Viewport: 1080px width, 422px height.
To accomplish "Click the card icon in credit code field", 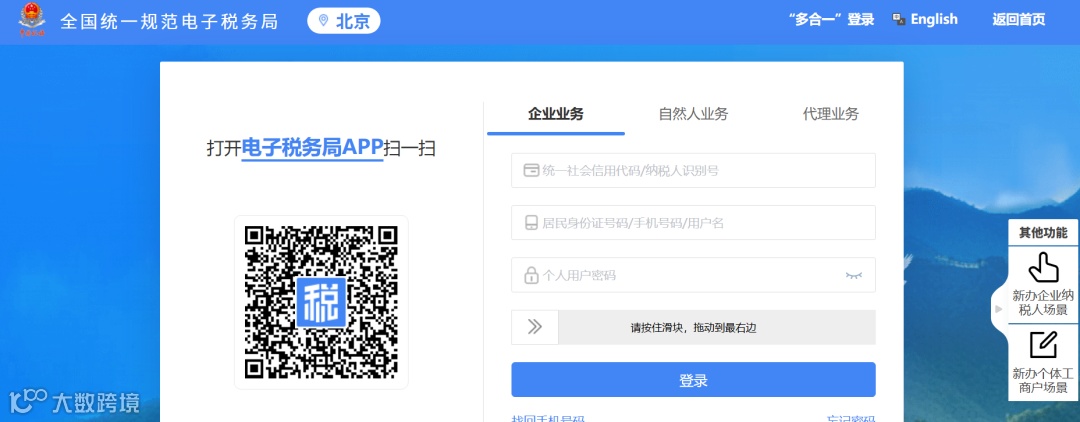I will pyautogui.click(x=531, y=171).
